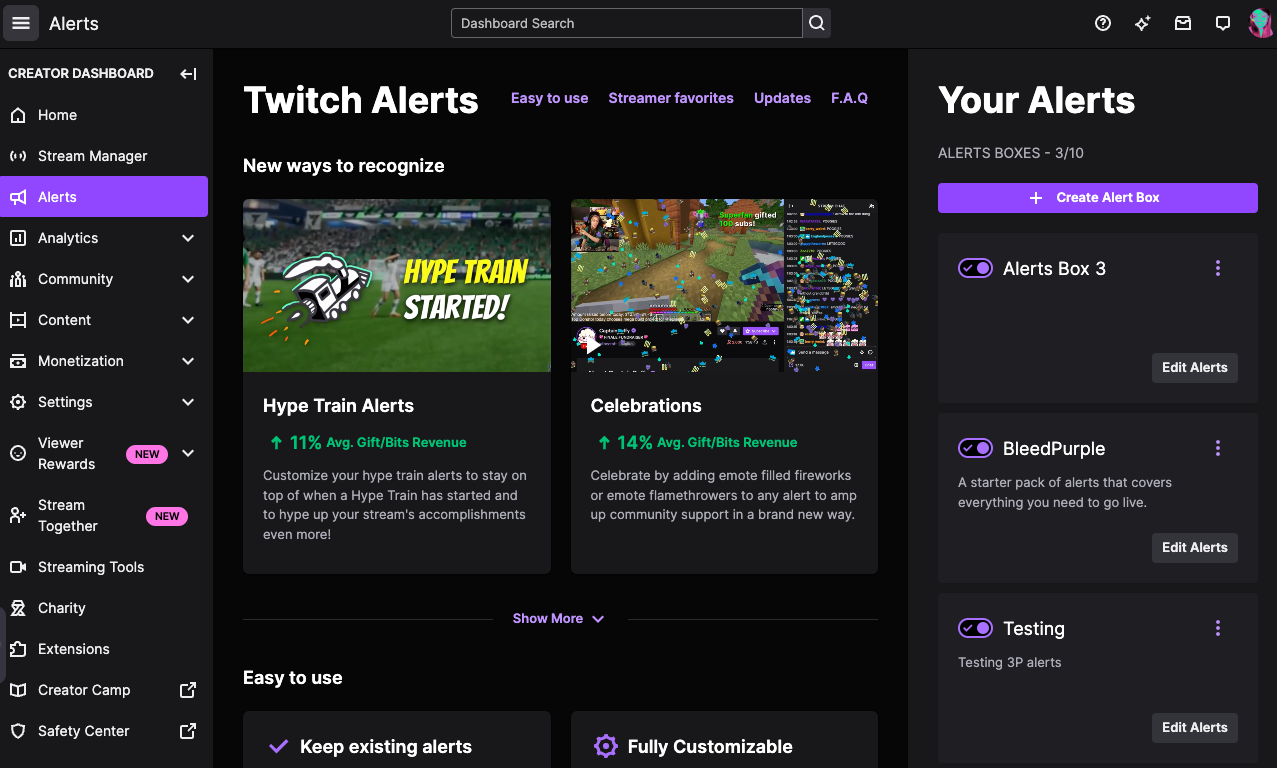Click the Home house icon
The width and height of the screenshot is (1277, 768).
click(x=18, y=115)
